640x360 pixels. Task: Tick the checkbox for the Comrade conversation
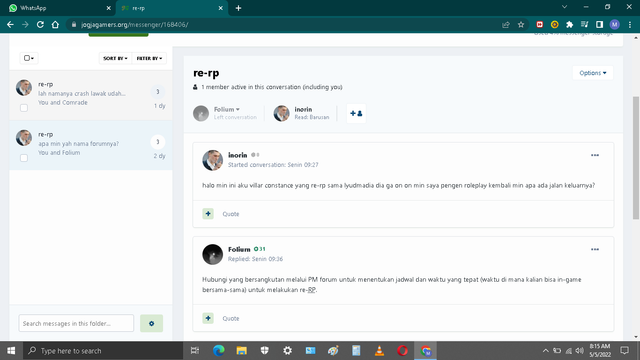click(24, 108)
